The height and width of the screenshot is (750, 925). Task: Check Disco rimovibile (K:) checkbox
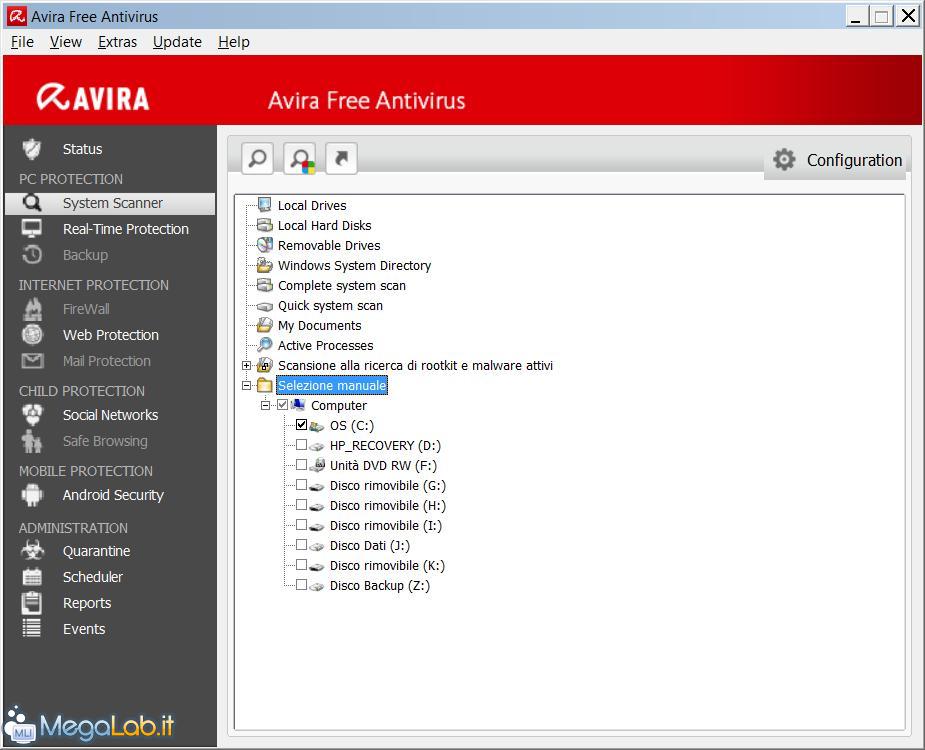[301, 565]
